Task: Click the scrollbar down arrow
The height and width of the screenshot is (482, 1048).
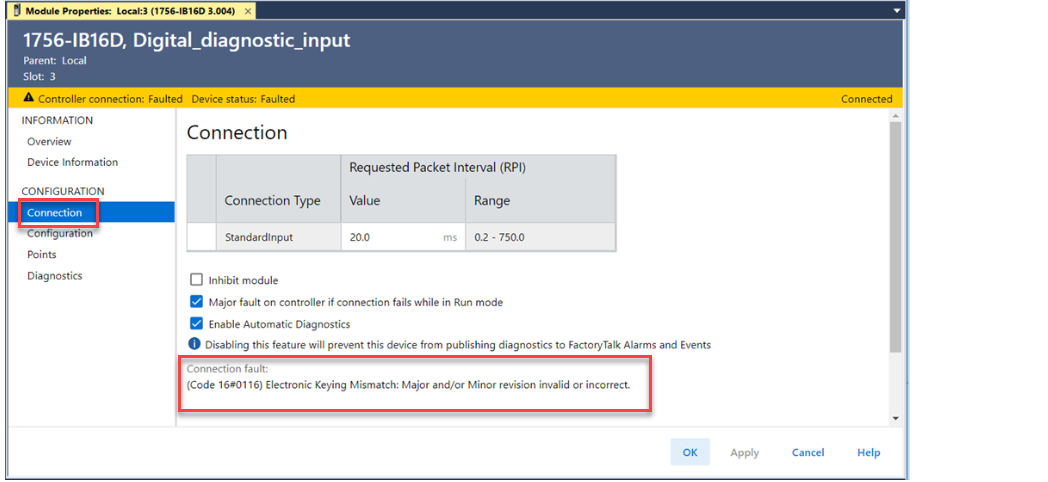Action: (896, 418)
